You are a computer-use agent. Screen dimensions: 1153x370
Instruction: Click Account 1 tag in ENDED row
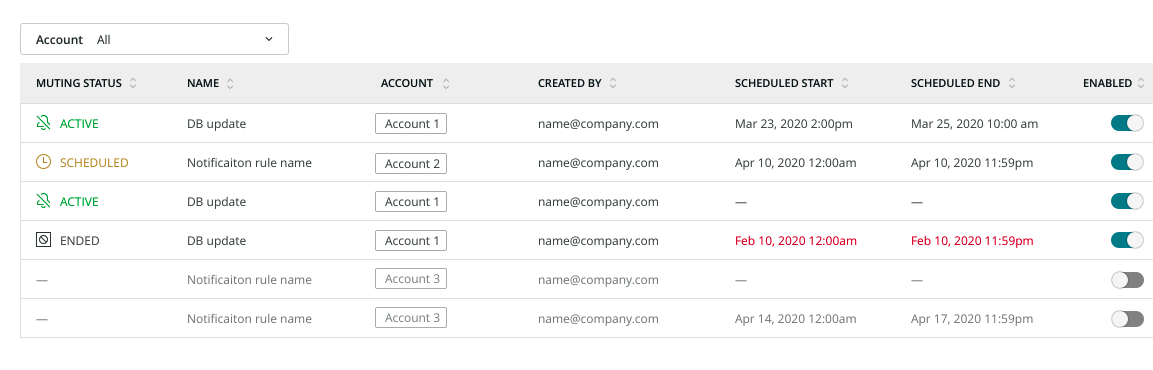411,241
